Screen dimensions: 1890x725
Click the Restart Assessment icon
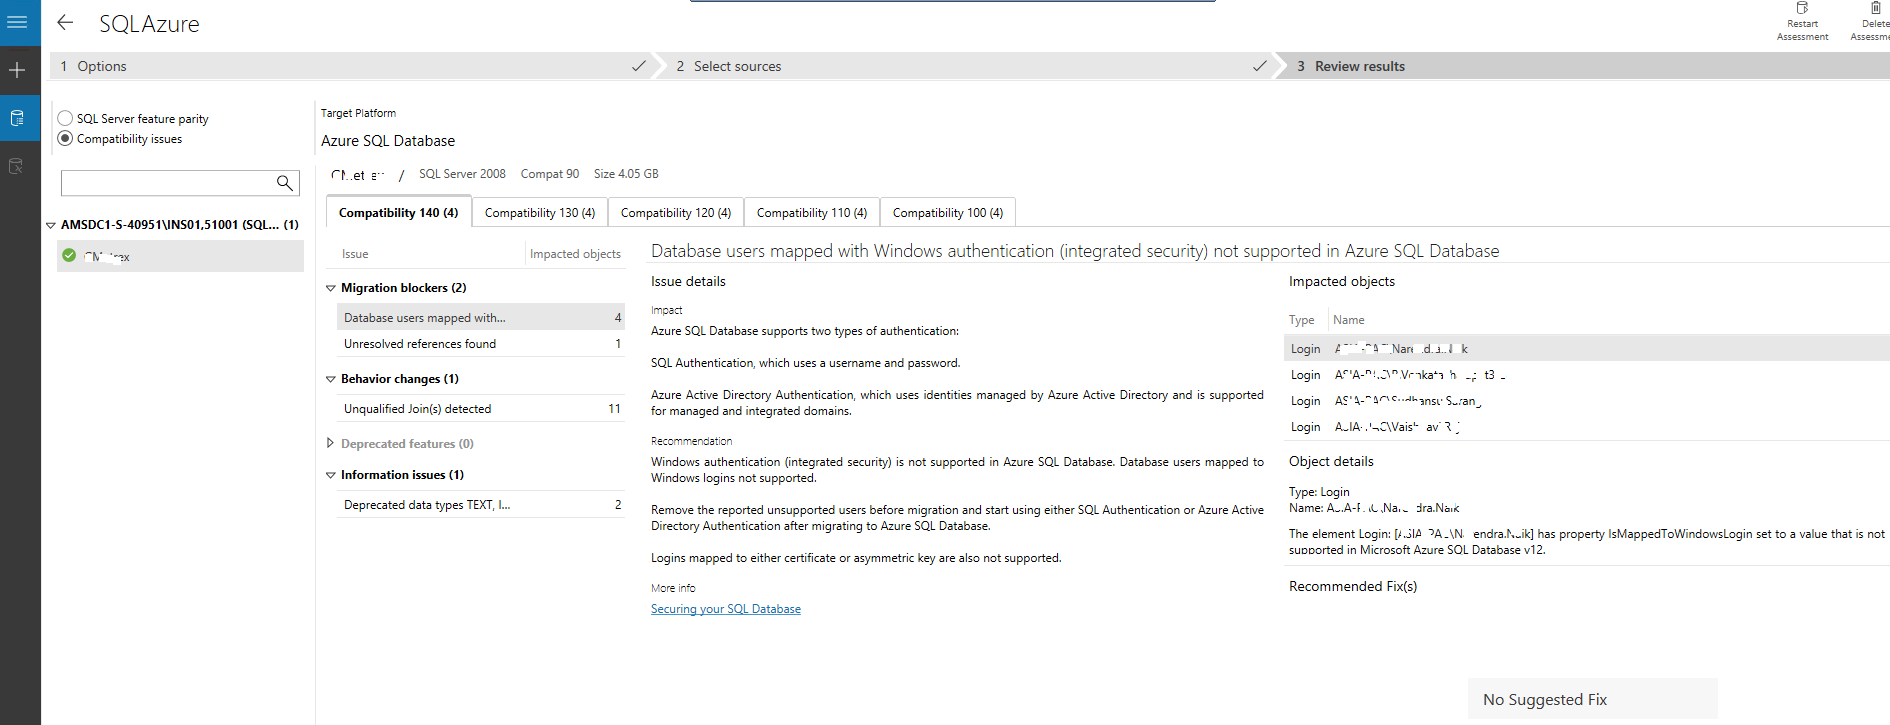point(1802,9)
